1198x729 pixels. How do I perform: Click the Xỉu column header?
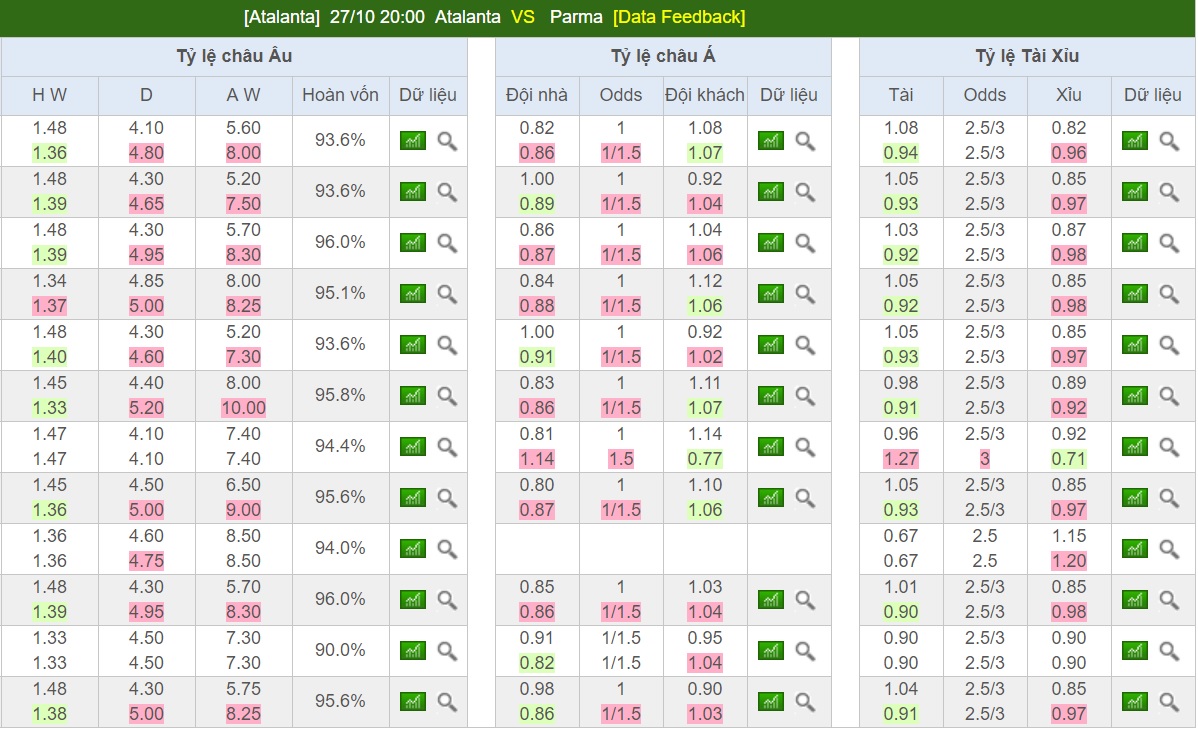coord(1069,95)
